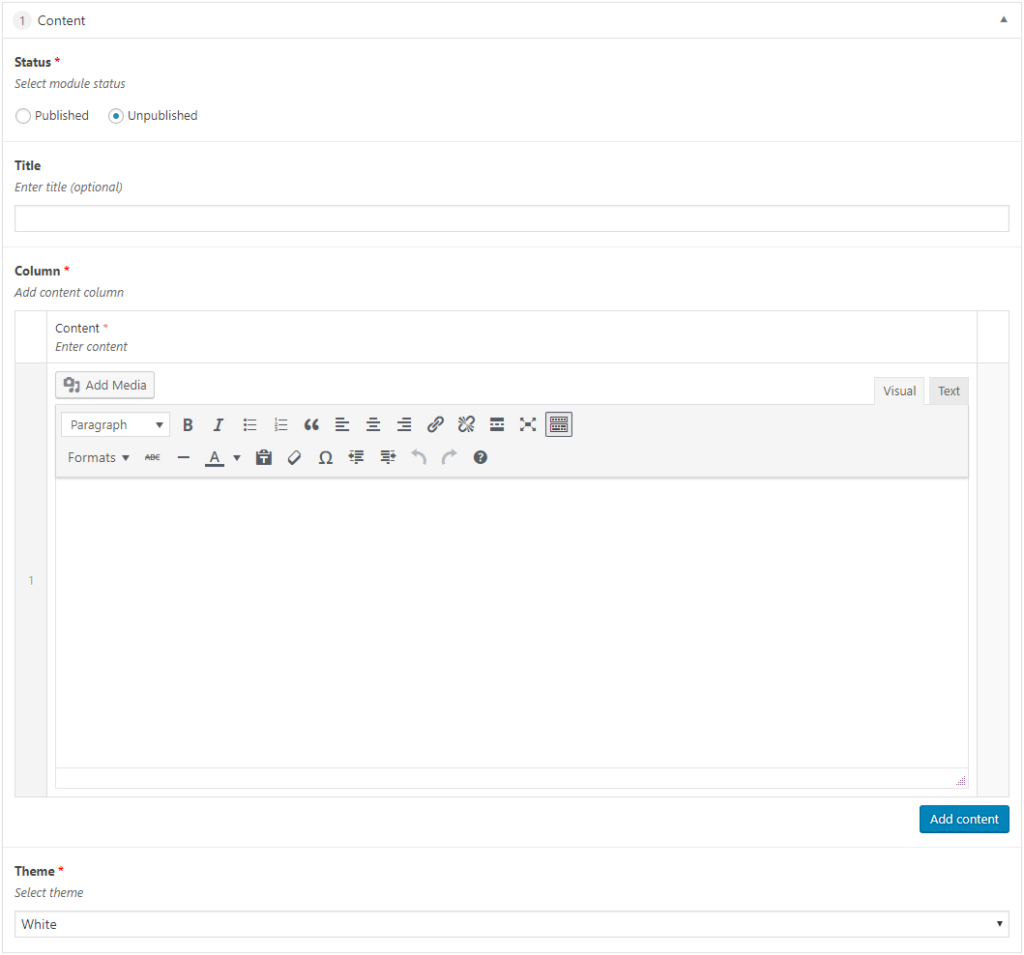Open the special character (Omega) picker

pos(325,458)
